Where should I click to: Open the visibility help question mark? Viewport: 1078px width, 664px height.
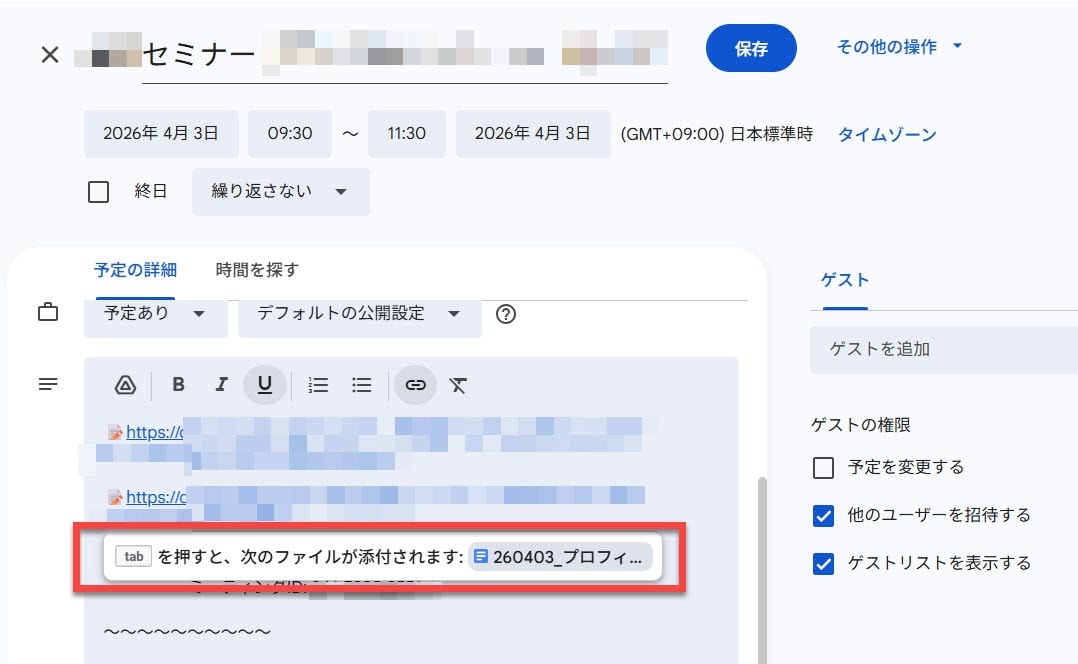coord(506,314)
